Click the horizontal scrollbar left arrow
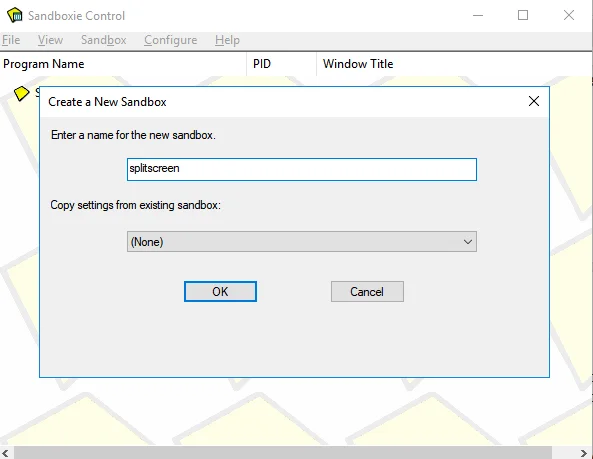The image size is (593, 459). coord(5,453)
